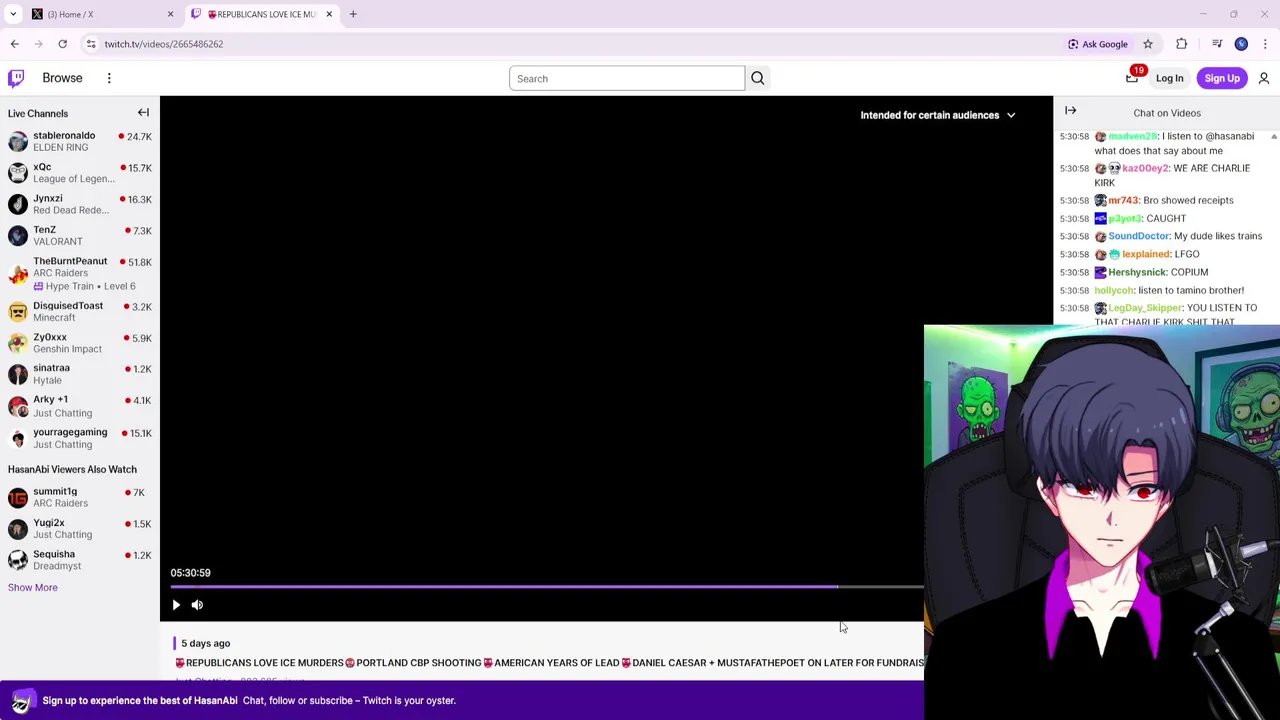Click the Chat on Videos header
Screen dimensions: 1280x720
point(1166,113)
